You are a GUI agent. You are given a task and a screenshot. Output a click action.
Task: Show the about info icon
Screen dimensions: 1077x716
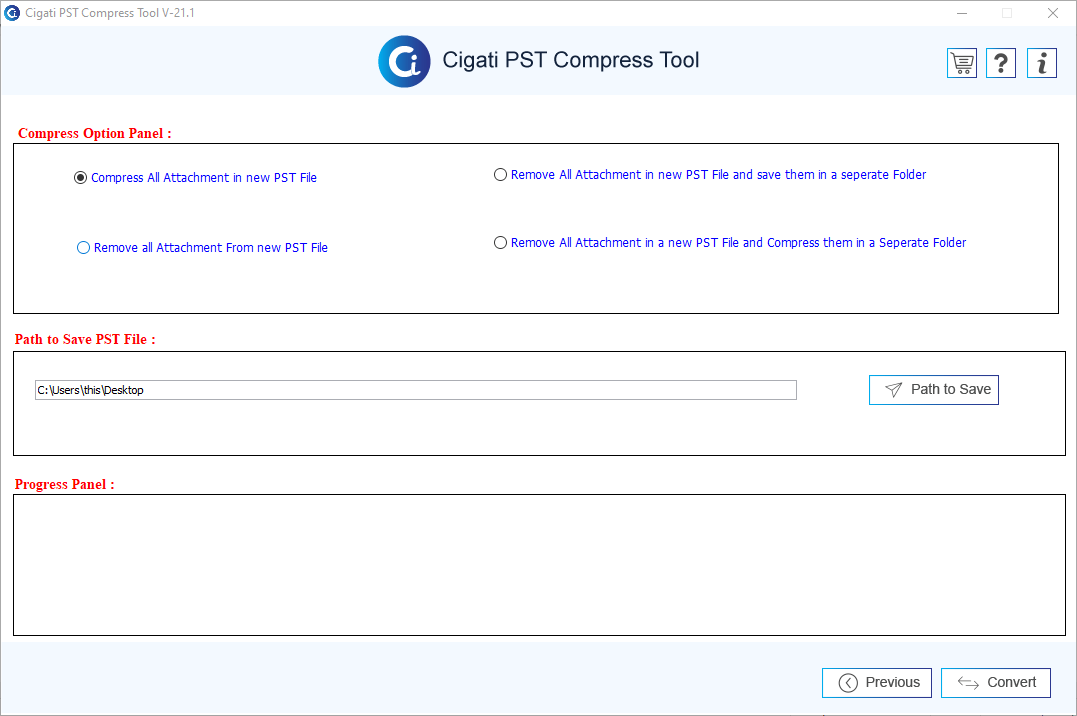(1042, 63)
